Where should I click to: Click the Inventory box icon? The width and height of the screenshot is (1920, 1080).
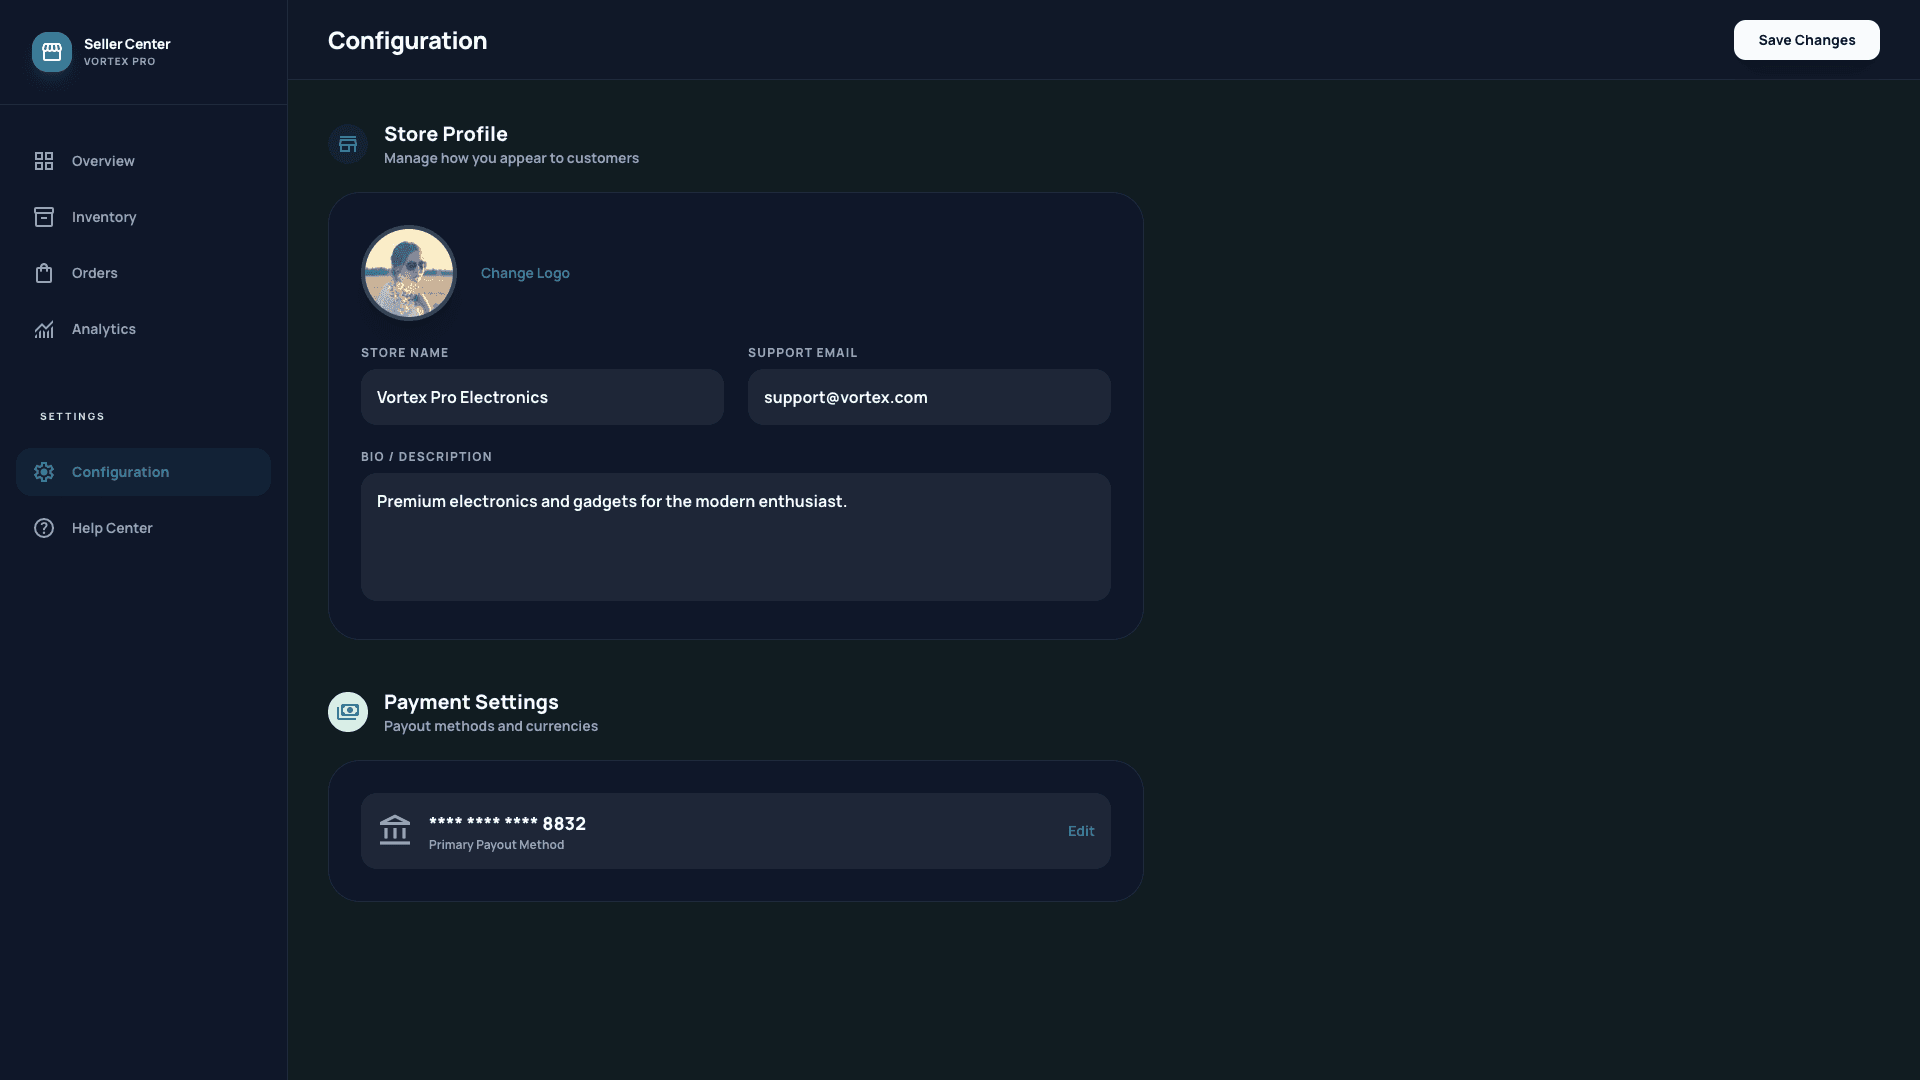point(44,216)
